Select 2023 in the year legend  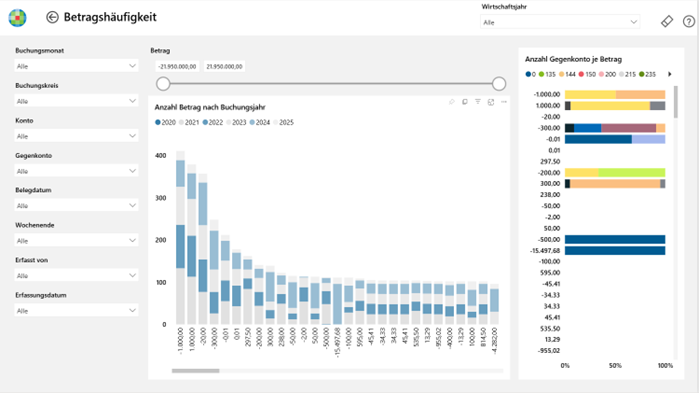236,123
